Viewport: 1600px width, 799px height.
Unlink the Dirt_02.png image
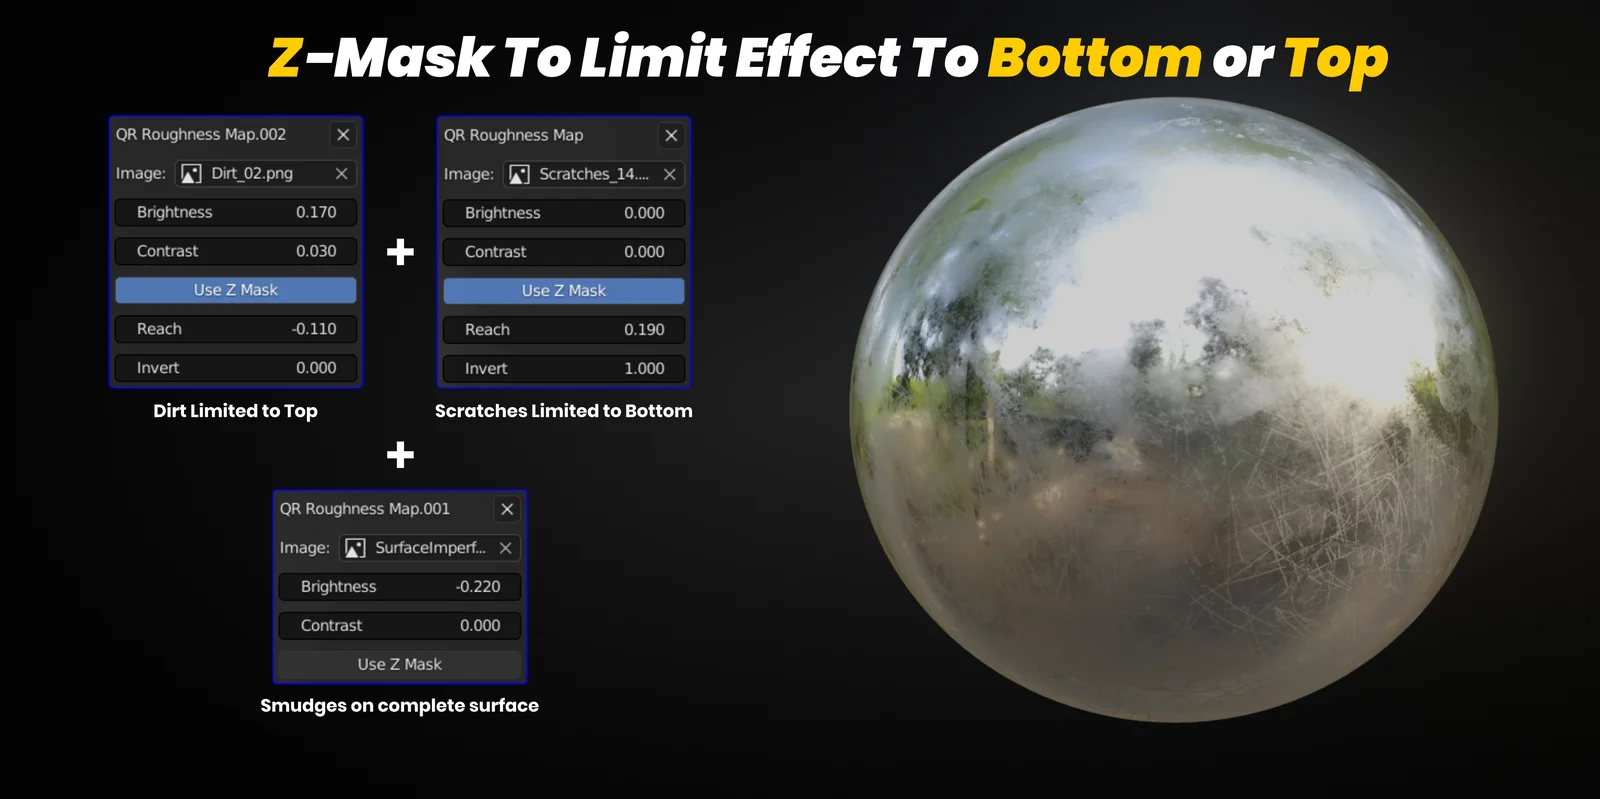341,174
